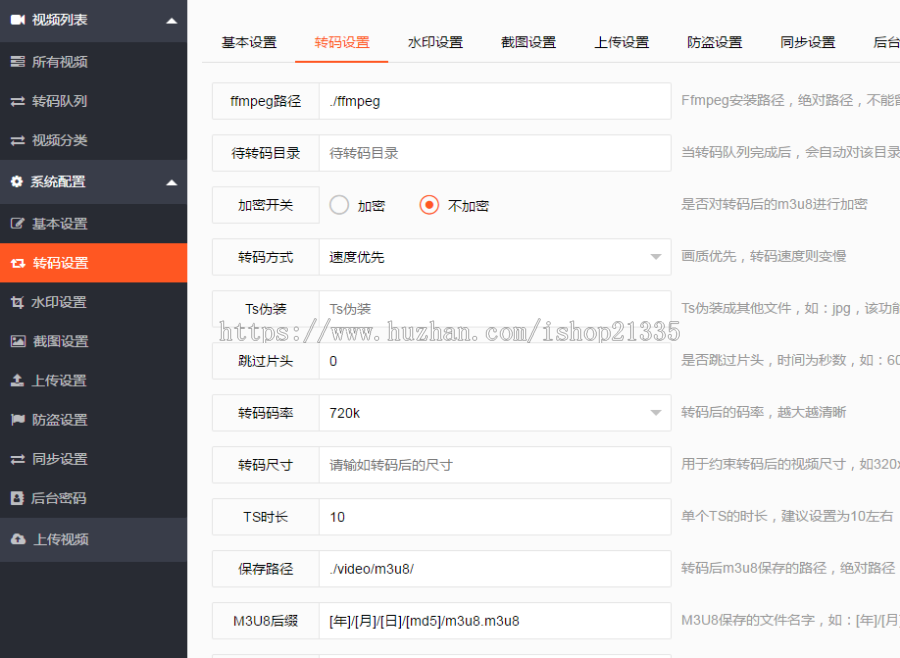The height and width of the screenshot is (658, 900).
Task: Click the picture icon beside sidebar 截图设置
Action: [18, 341]
